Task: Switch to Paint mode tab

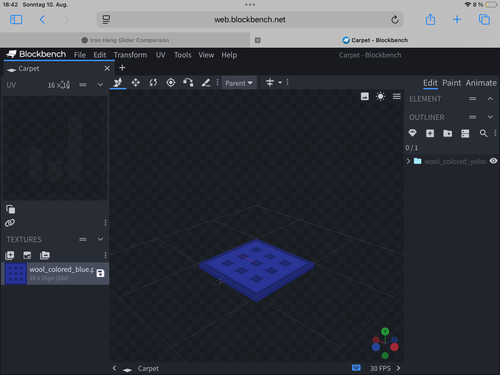Action: [x=452, y=83]
